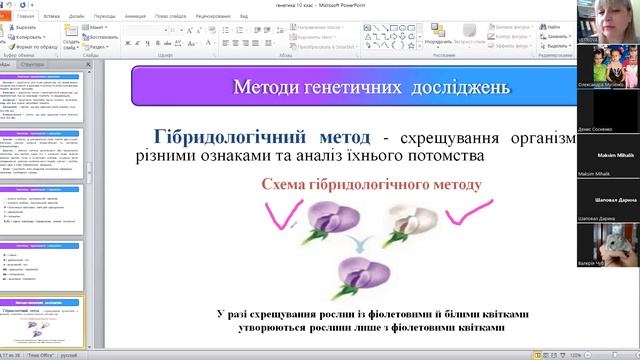Expand the shapes gallery More arrow
Image resolution: width=640 pixels, height=360 pixels.
420,46
